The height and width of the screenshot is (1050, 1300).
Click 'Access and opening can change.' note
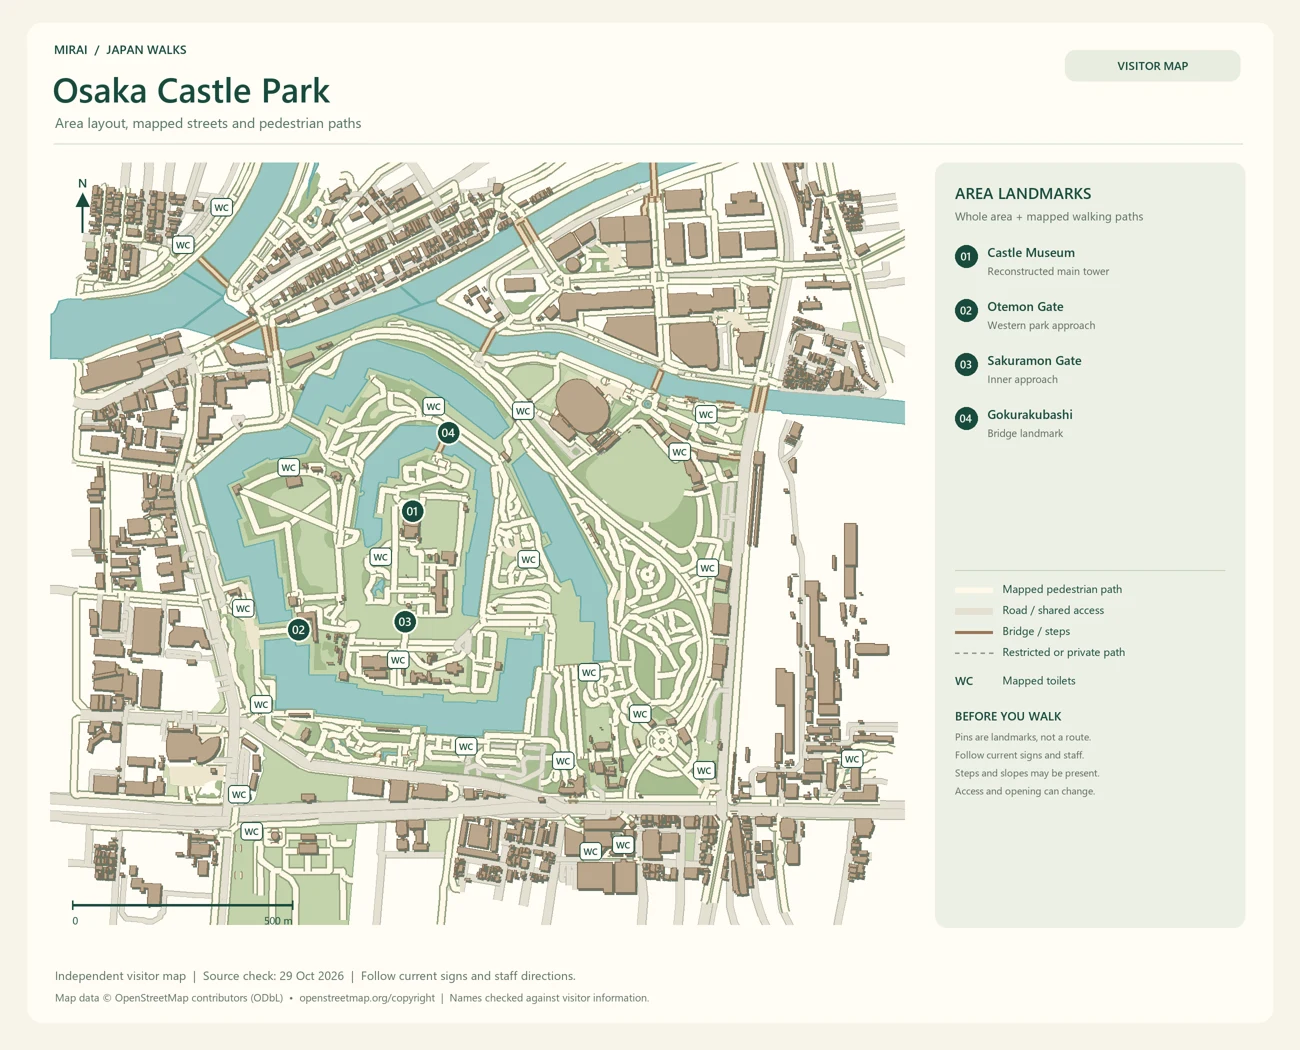(x=1025, y=791)
